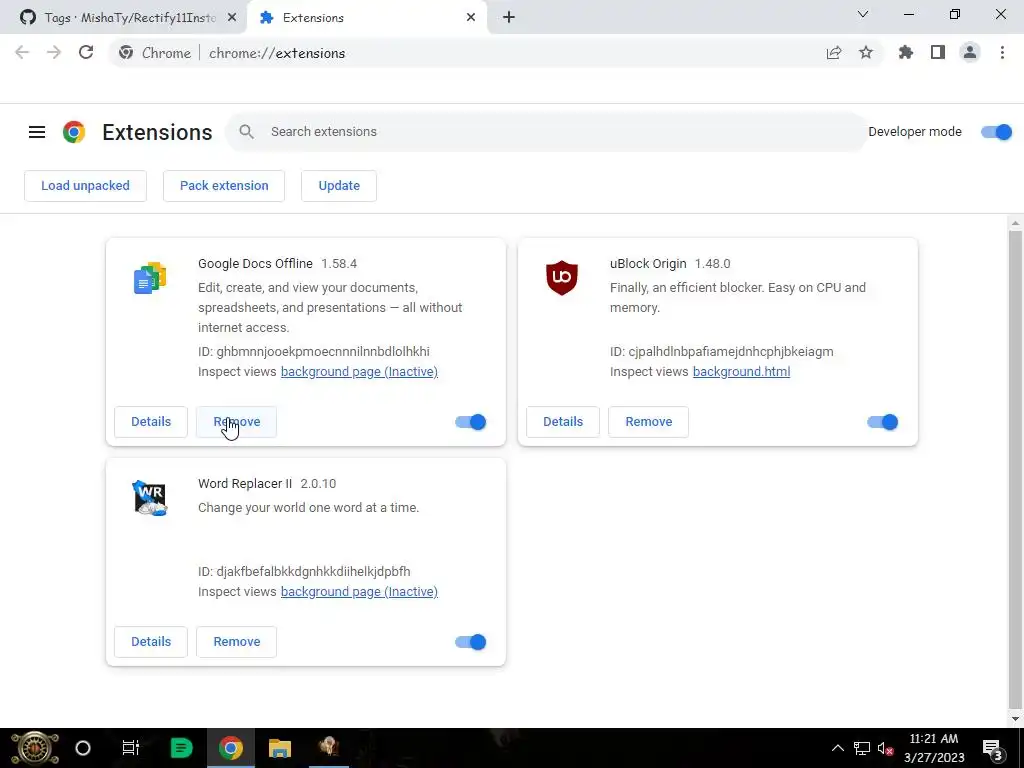This screenshot has height=768, width=1024.
Task: Click the muted volume tray icon
Action: pos(886,748)
